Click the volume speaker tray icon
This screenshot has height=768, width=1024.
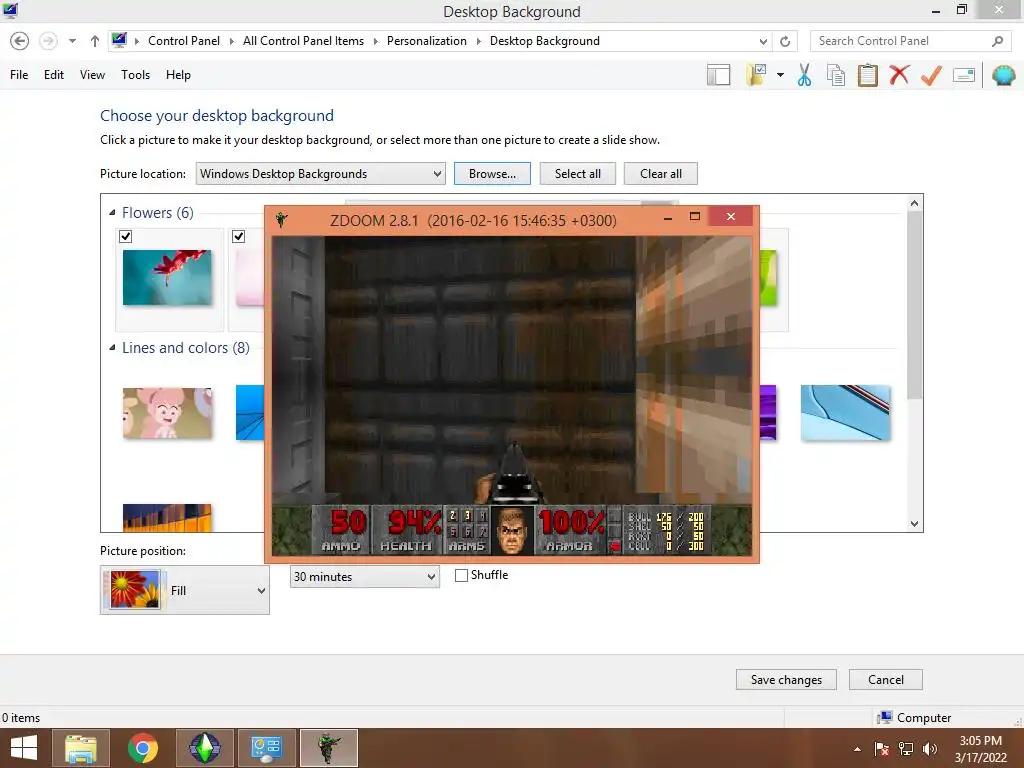930,749
